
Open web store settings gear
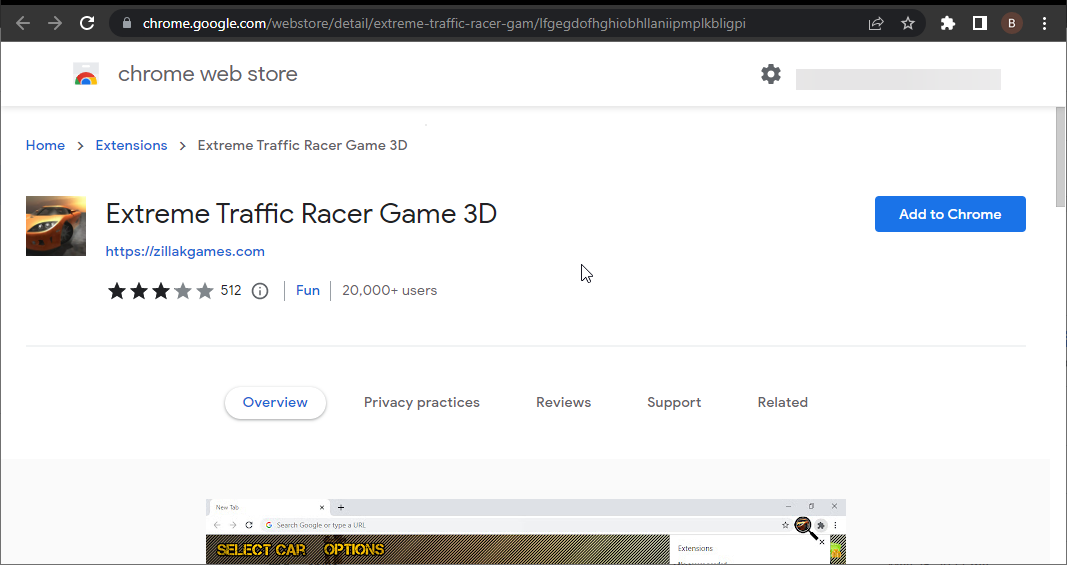click(771, 74)
